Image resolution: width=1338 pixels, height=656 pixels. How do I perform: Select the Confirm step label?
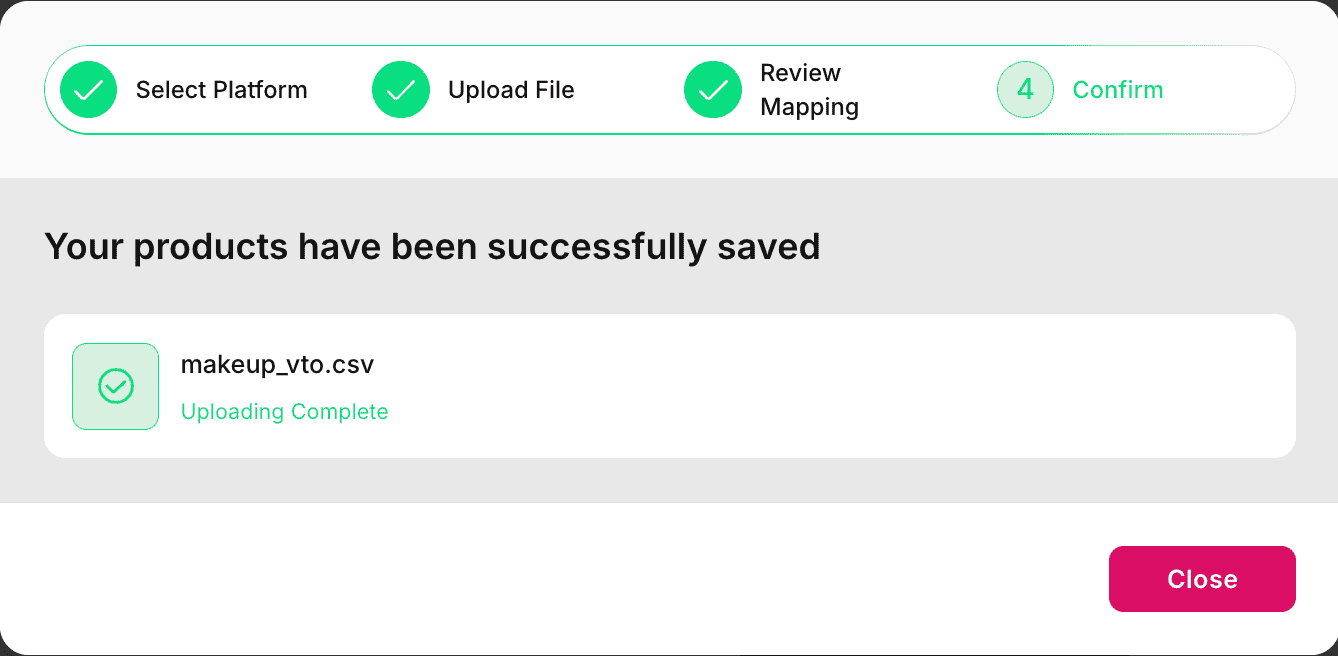click(1117, 90)
